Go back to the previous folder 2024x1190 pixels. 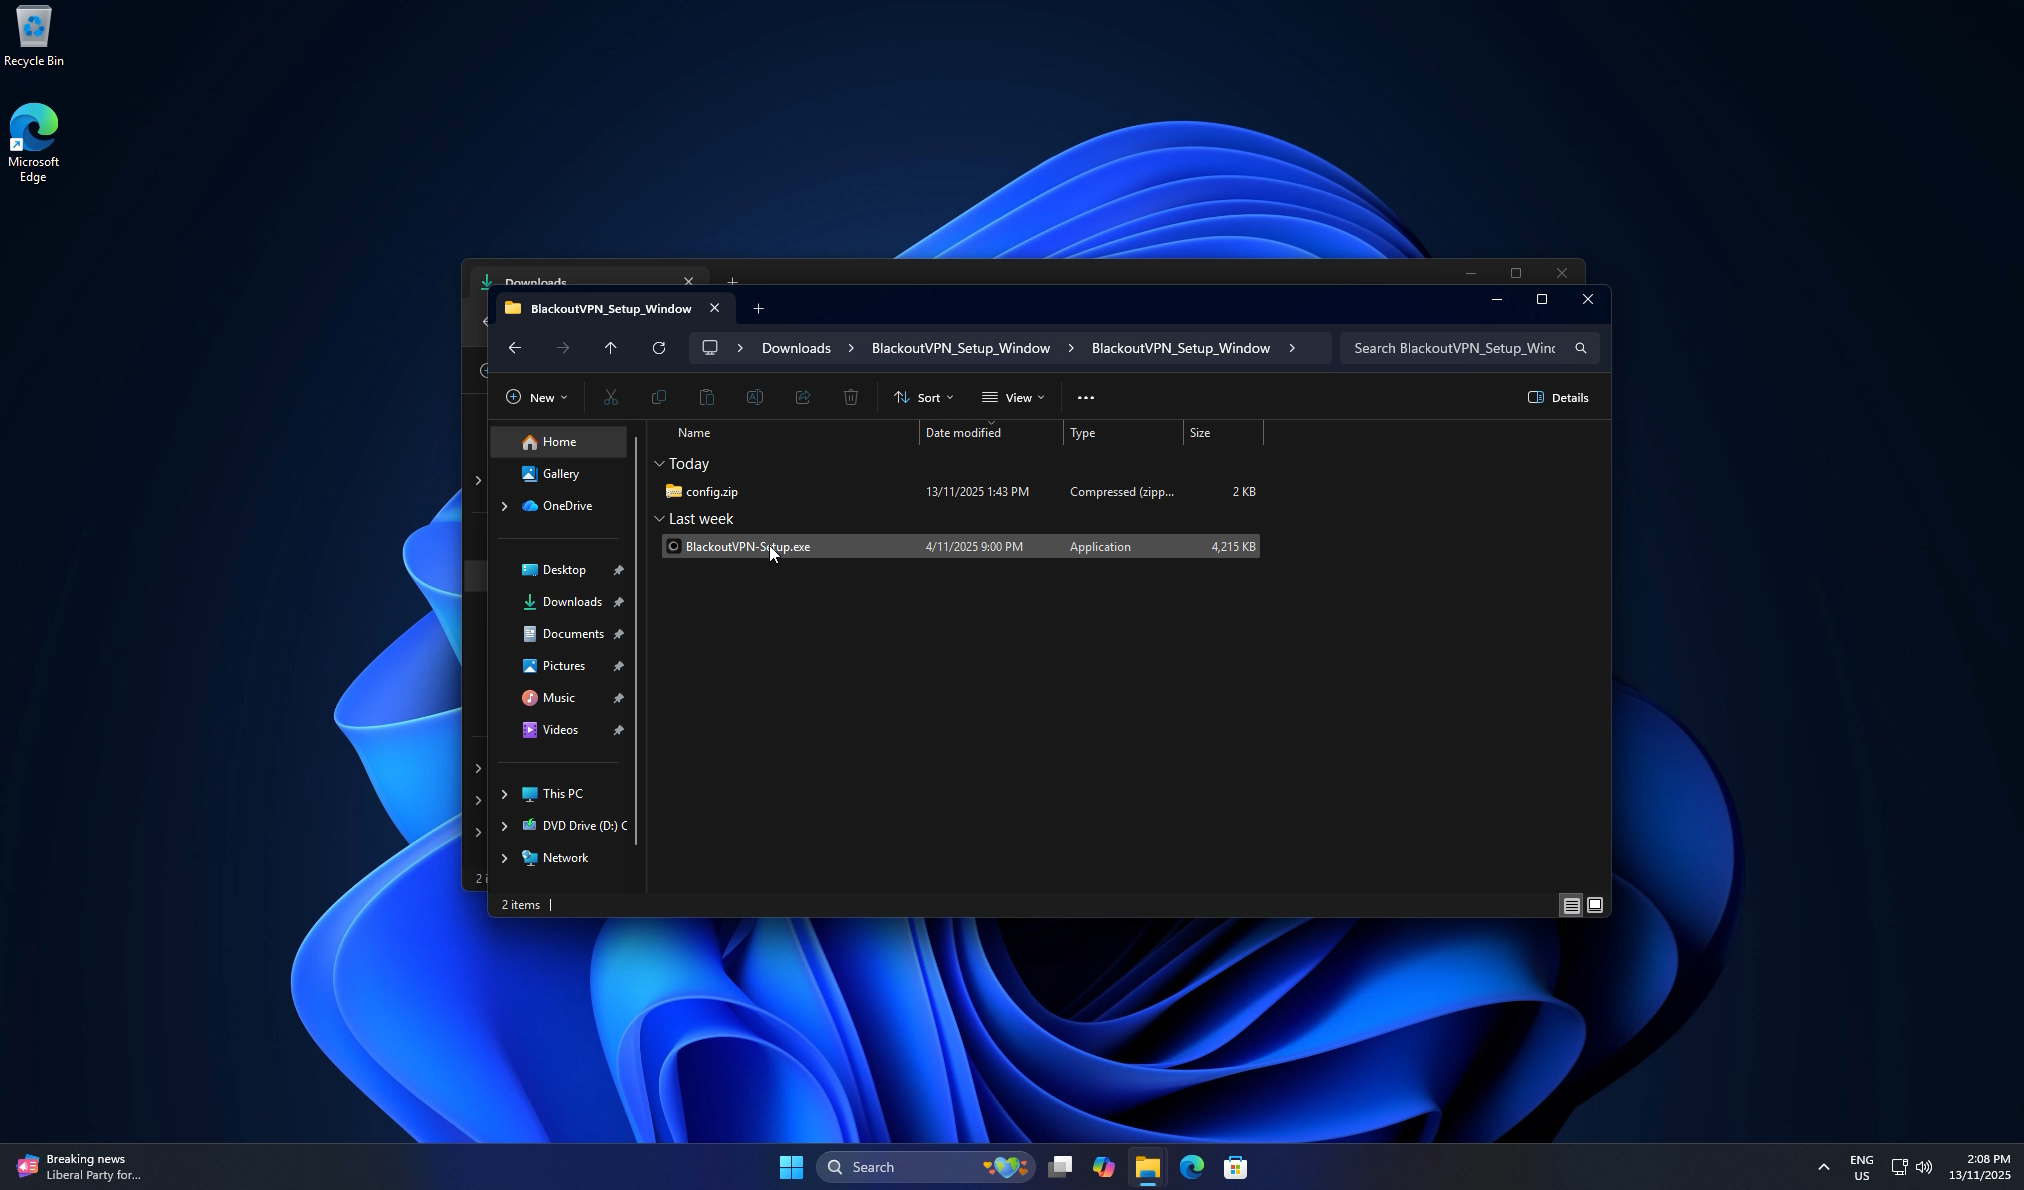click(x=515, y=347)
